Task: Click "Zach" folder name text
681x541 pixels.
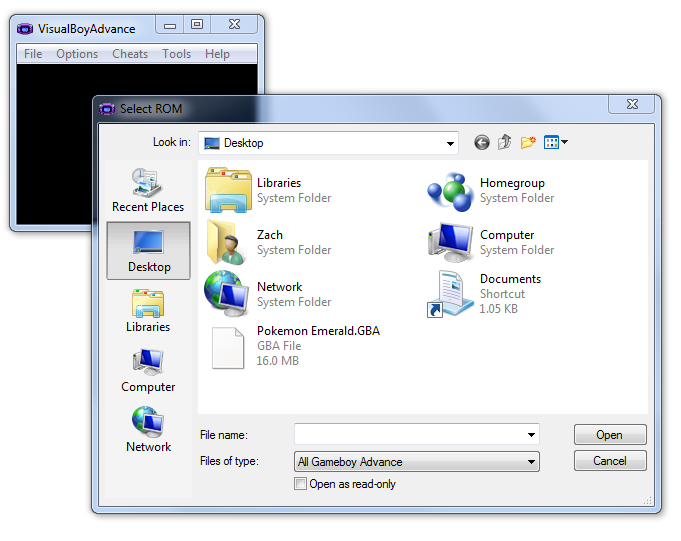Action: pos(270,235)
